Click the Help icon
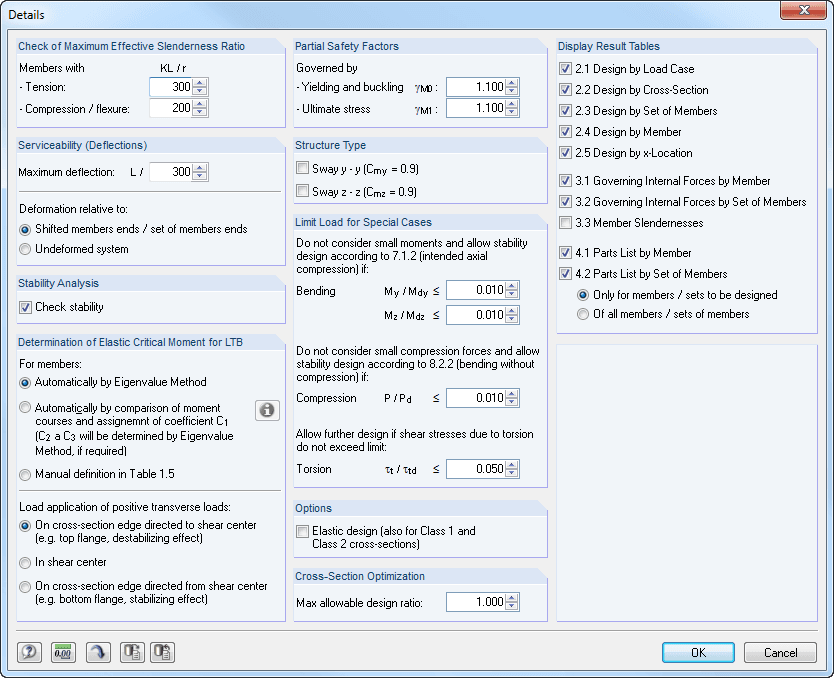Screen dimensions: 834x678 (29, 652)
